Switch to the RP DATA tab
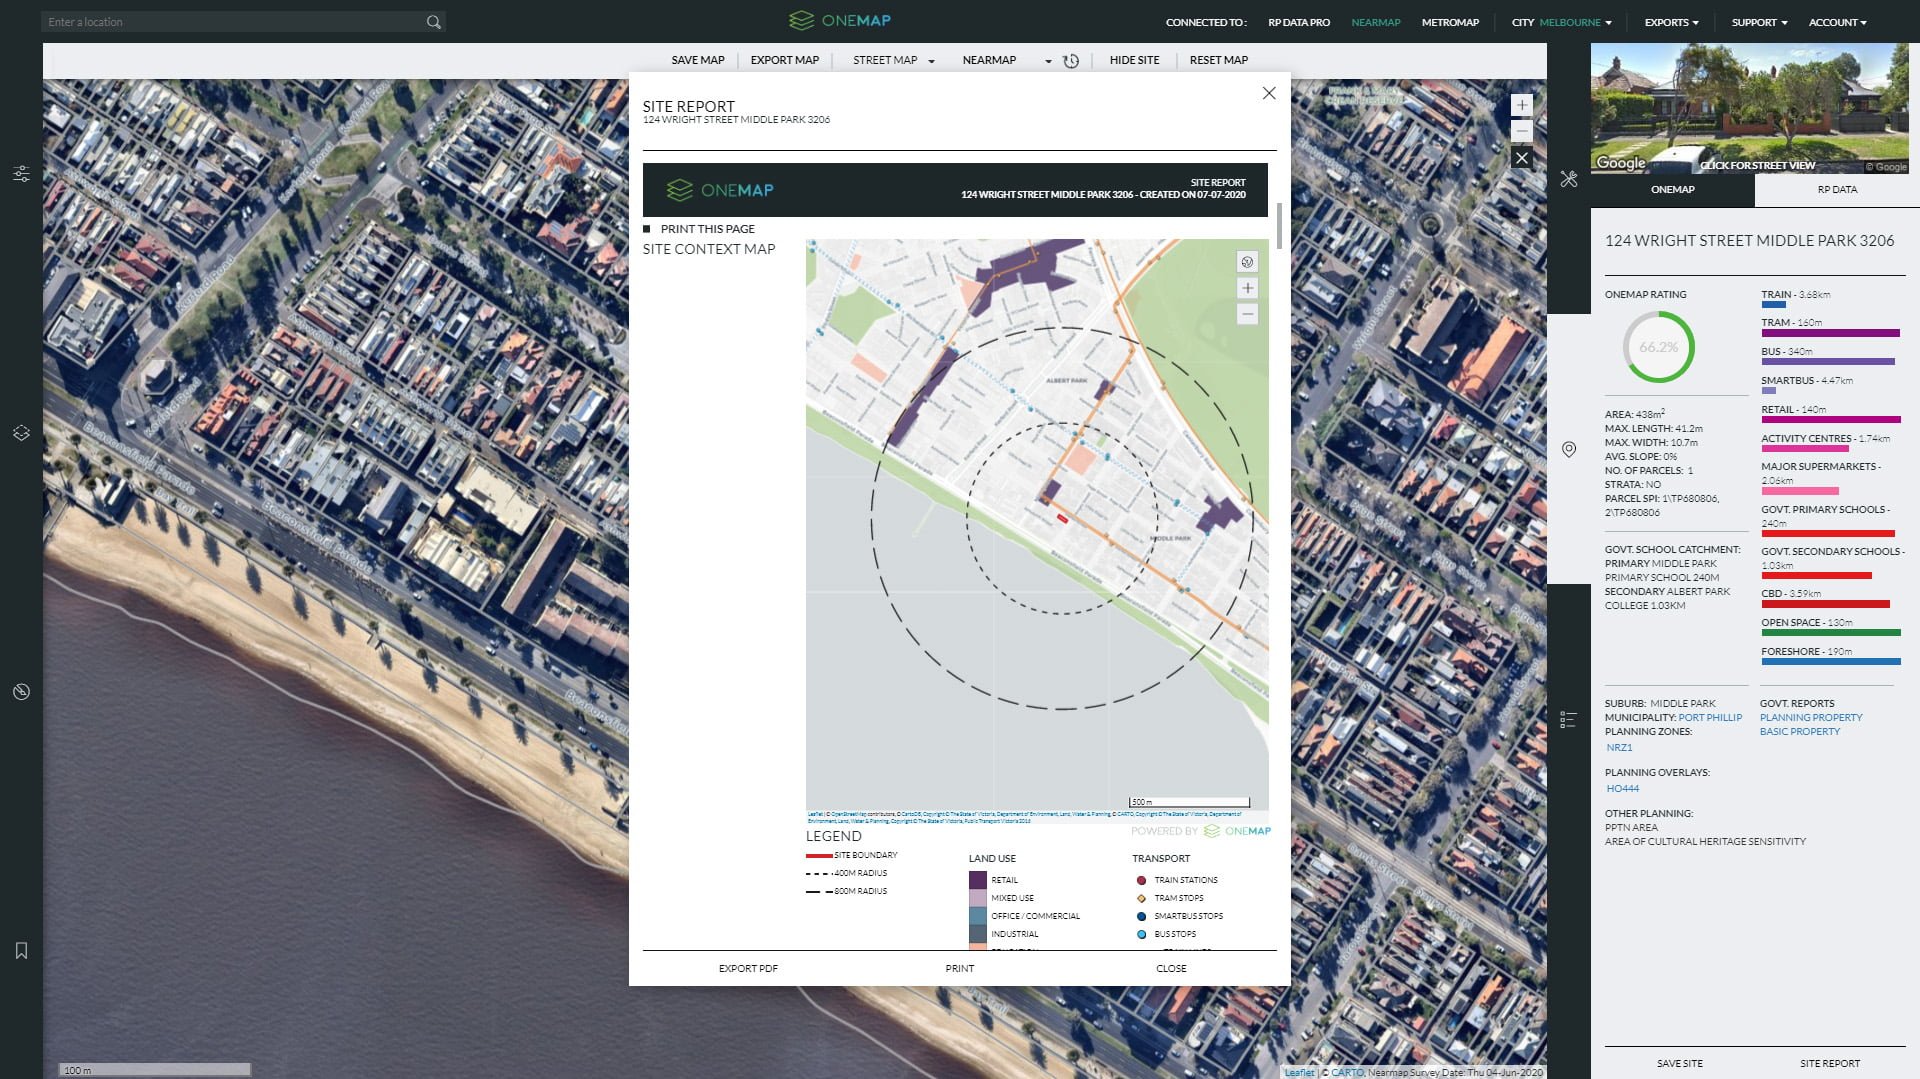Viewport: 1920px width, 1079px height. pyautogui.click(x=1839, y=189)
